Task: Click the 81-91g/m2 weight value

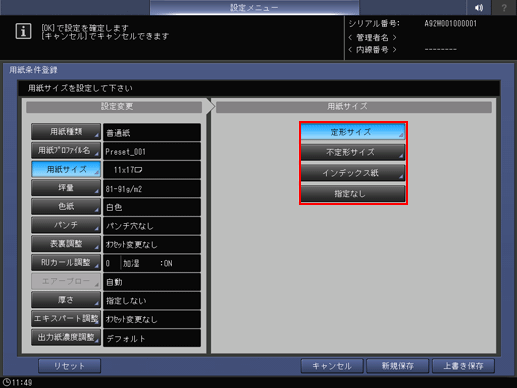Action: [x=152, y=188]
